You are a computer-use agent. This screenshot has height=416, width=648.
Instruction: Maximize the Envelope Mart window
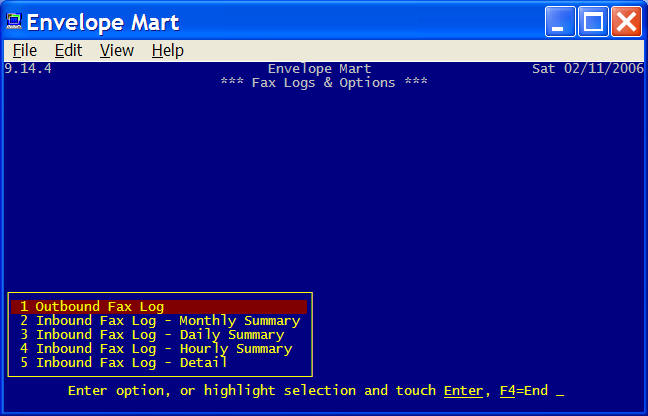coord(593,21)
